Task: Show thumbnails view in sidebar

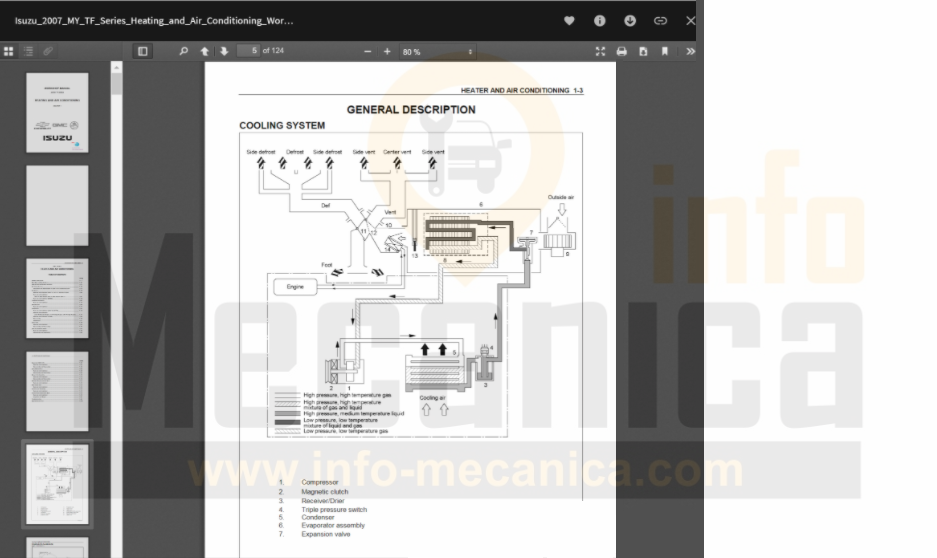Action: coord(8,51)
